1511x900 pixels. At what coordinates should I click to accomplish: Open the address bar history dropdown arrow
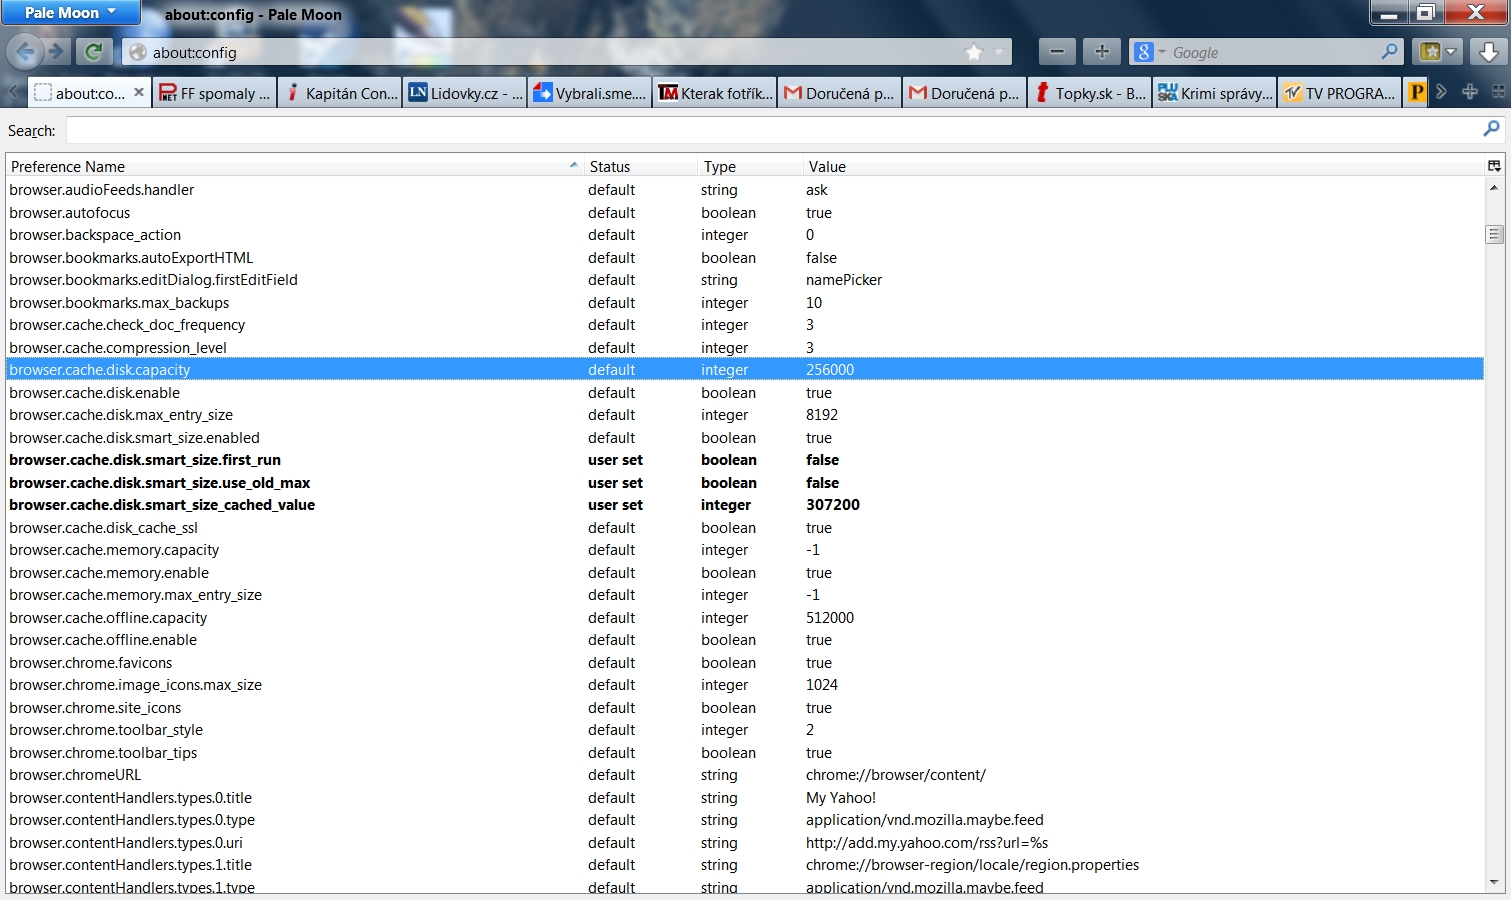click(998, 52)
